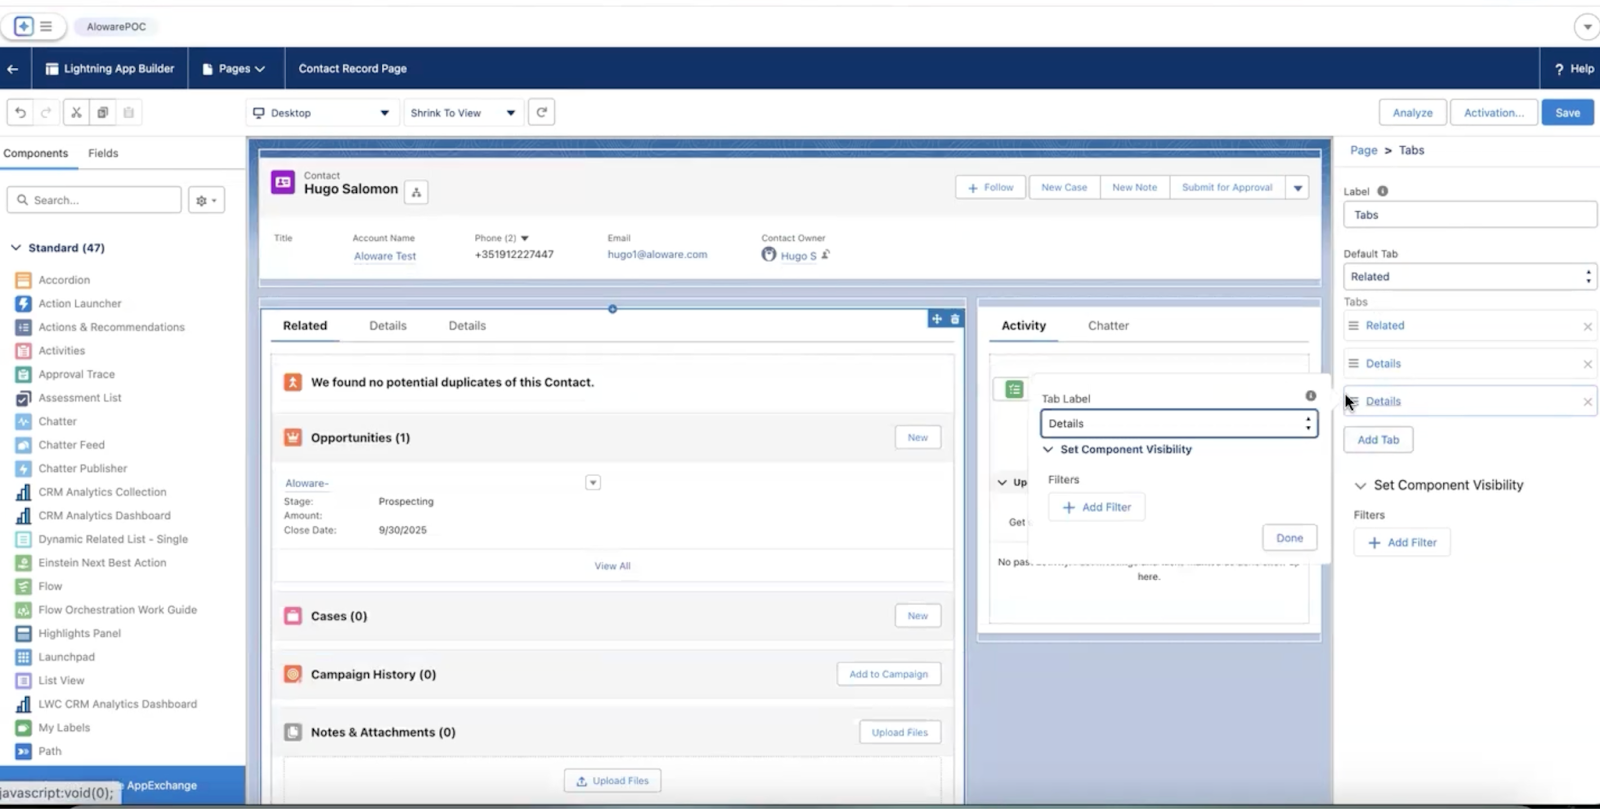Viewport: 1600px width, 809px height.
Task: Remove the first Details tab with its X
Action: click(1587, 364)
